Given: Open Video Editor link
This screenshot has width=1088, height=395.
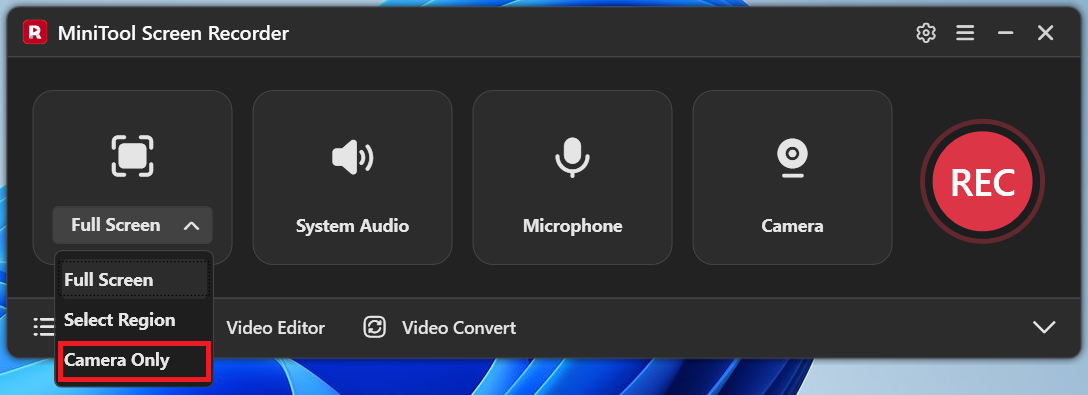Looking at the screenshot, I should (x=275, y=328).
